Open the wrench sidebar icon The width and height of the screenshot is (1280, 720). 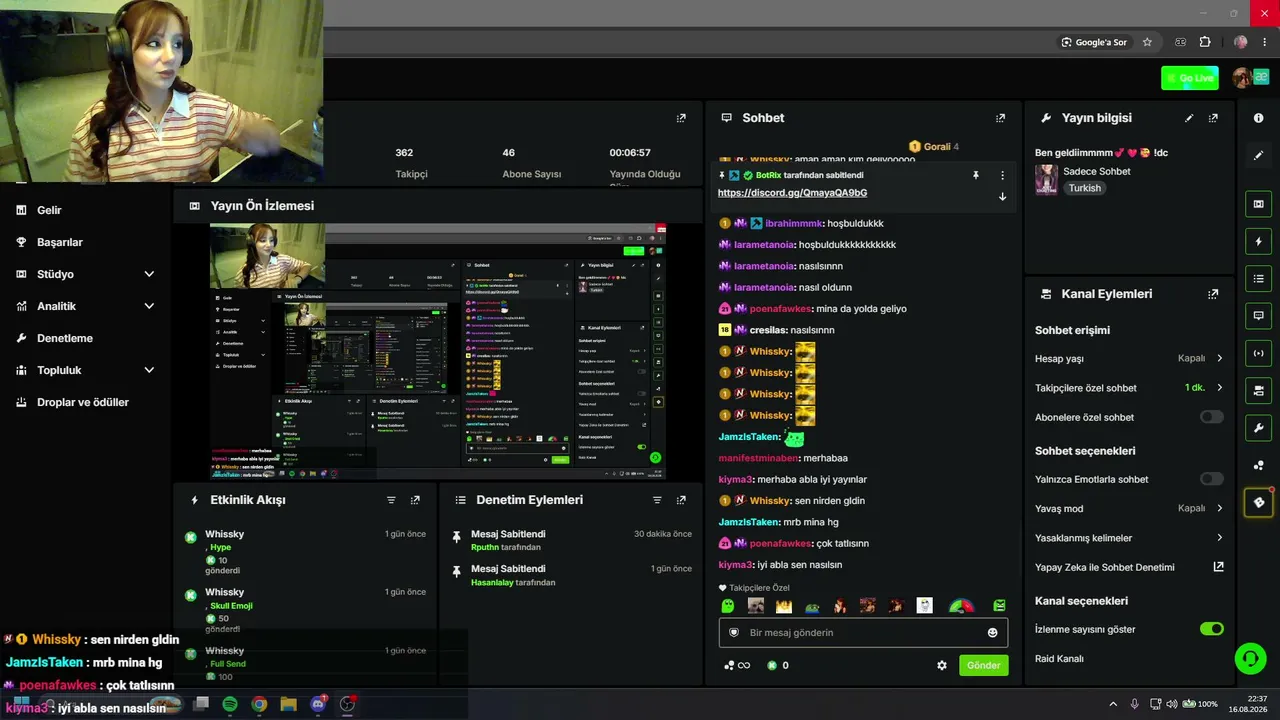pos(1258,428)
